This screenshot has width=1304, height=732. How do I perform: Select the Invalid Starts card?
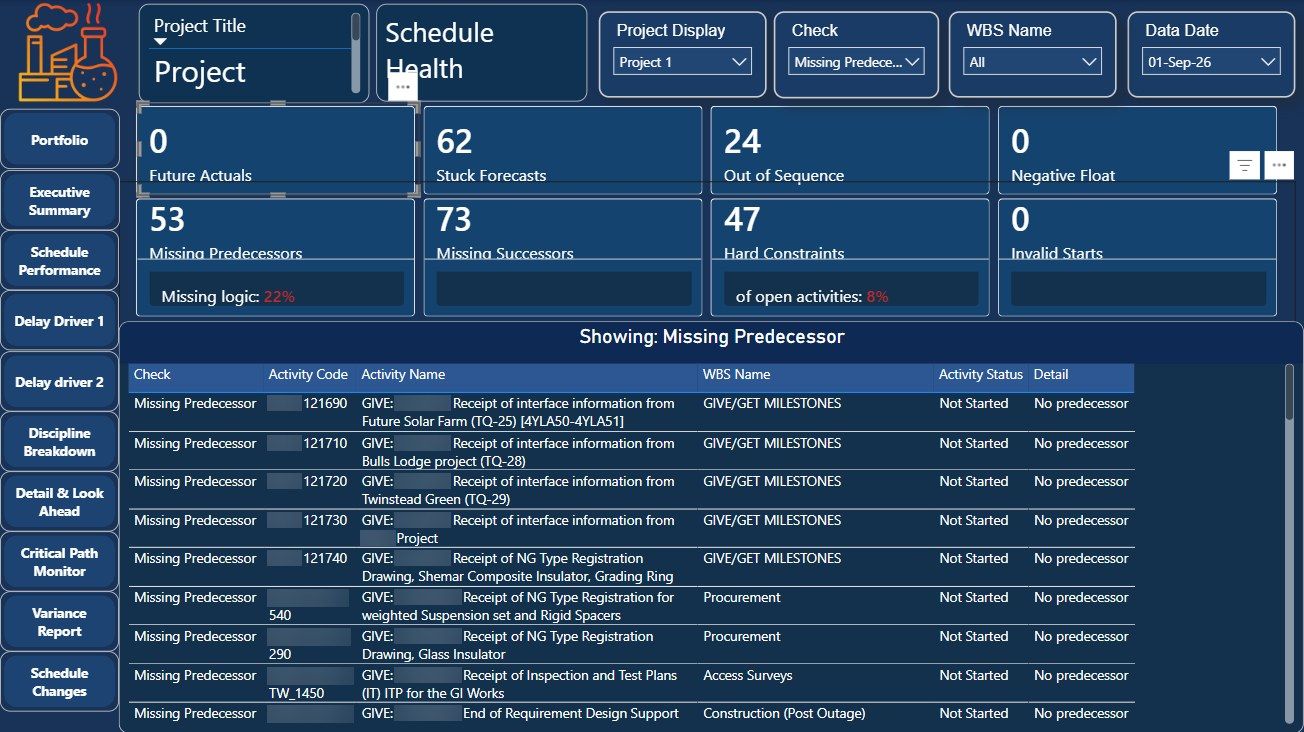point(1137,257)
